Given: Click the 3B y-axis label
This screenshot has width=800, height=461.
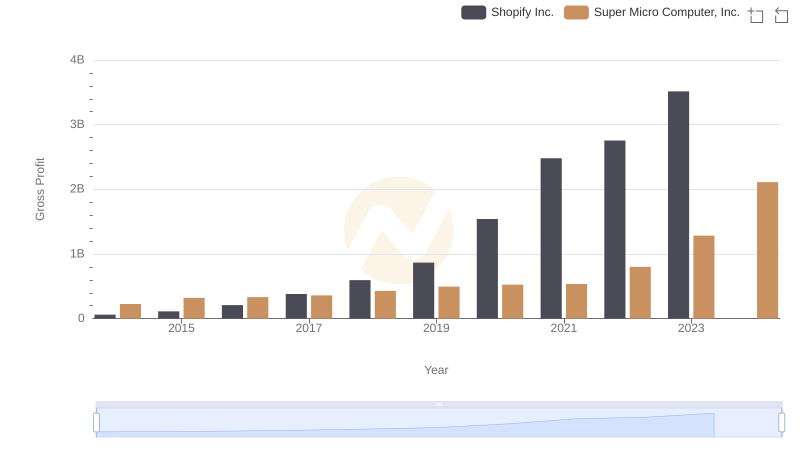Looking at the screenshot, I should (77, 124).
